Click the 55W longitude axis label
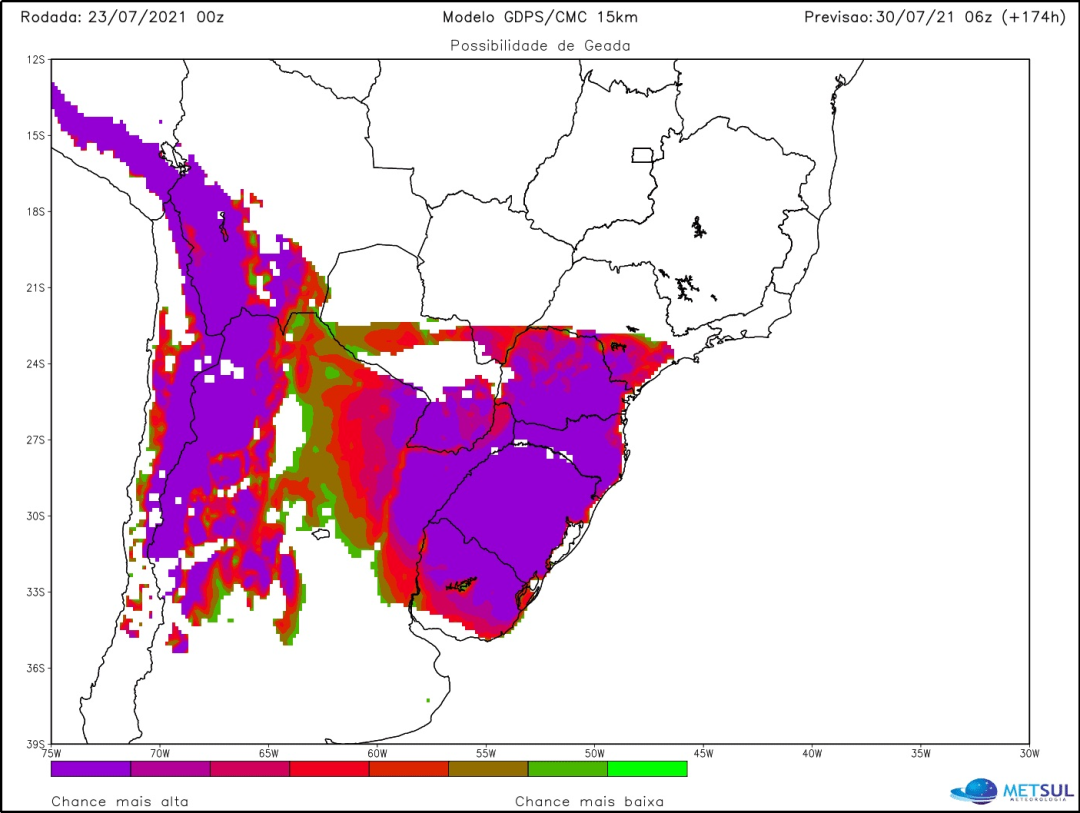The height and width of the screenshot is (813, 1080). coord(486,753)
